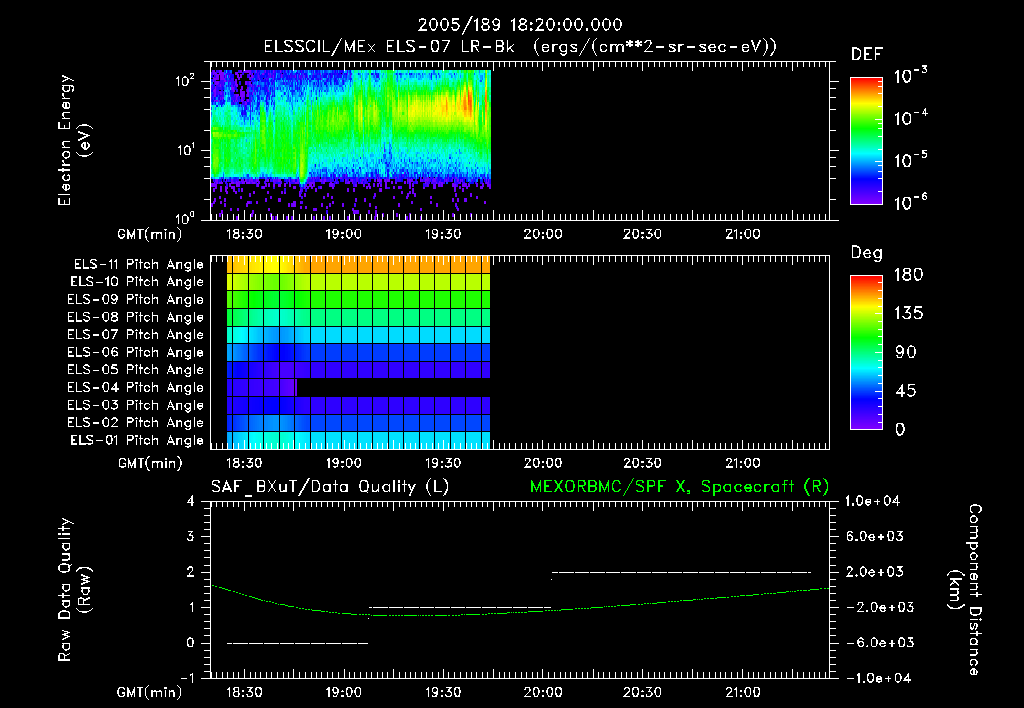
Task: Click the data quality level 0 line segment
Action: (298, 643)
